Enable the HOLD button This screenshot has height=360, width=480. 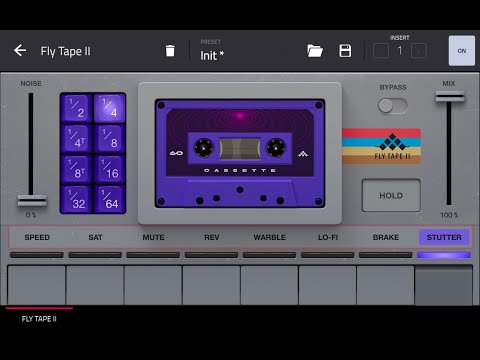(391, 195)
